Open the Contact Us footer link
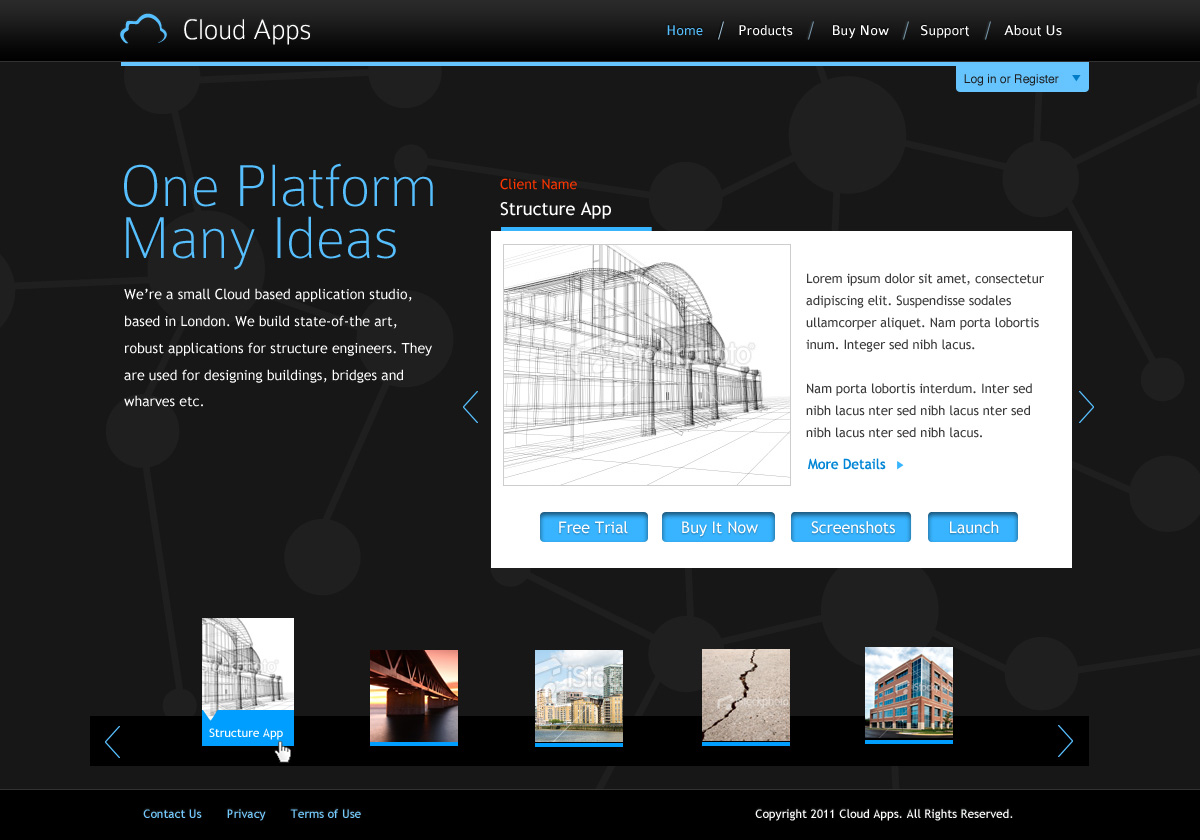 click(x=172, y=814)
